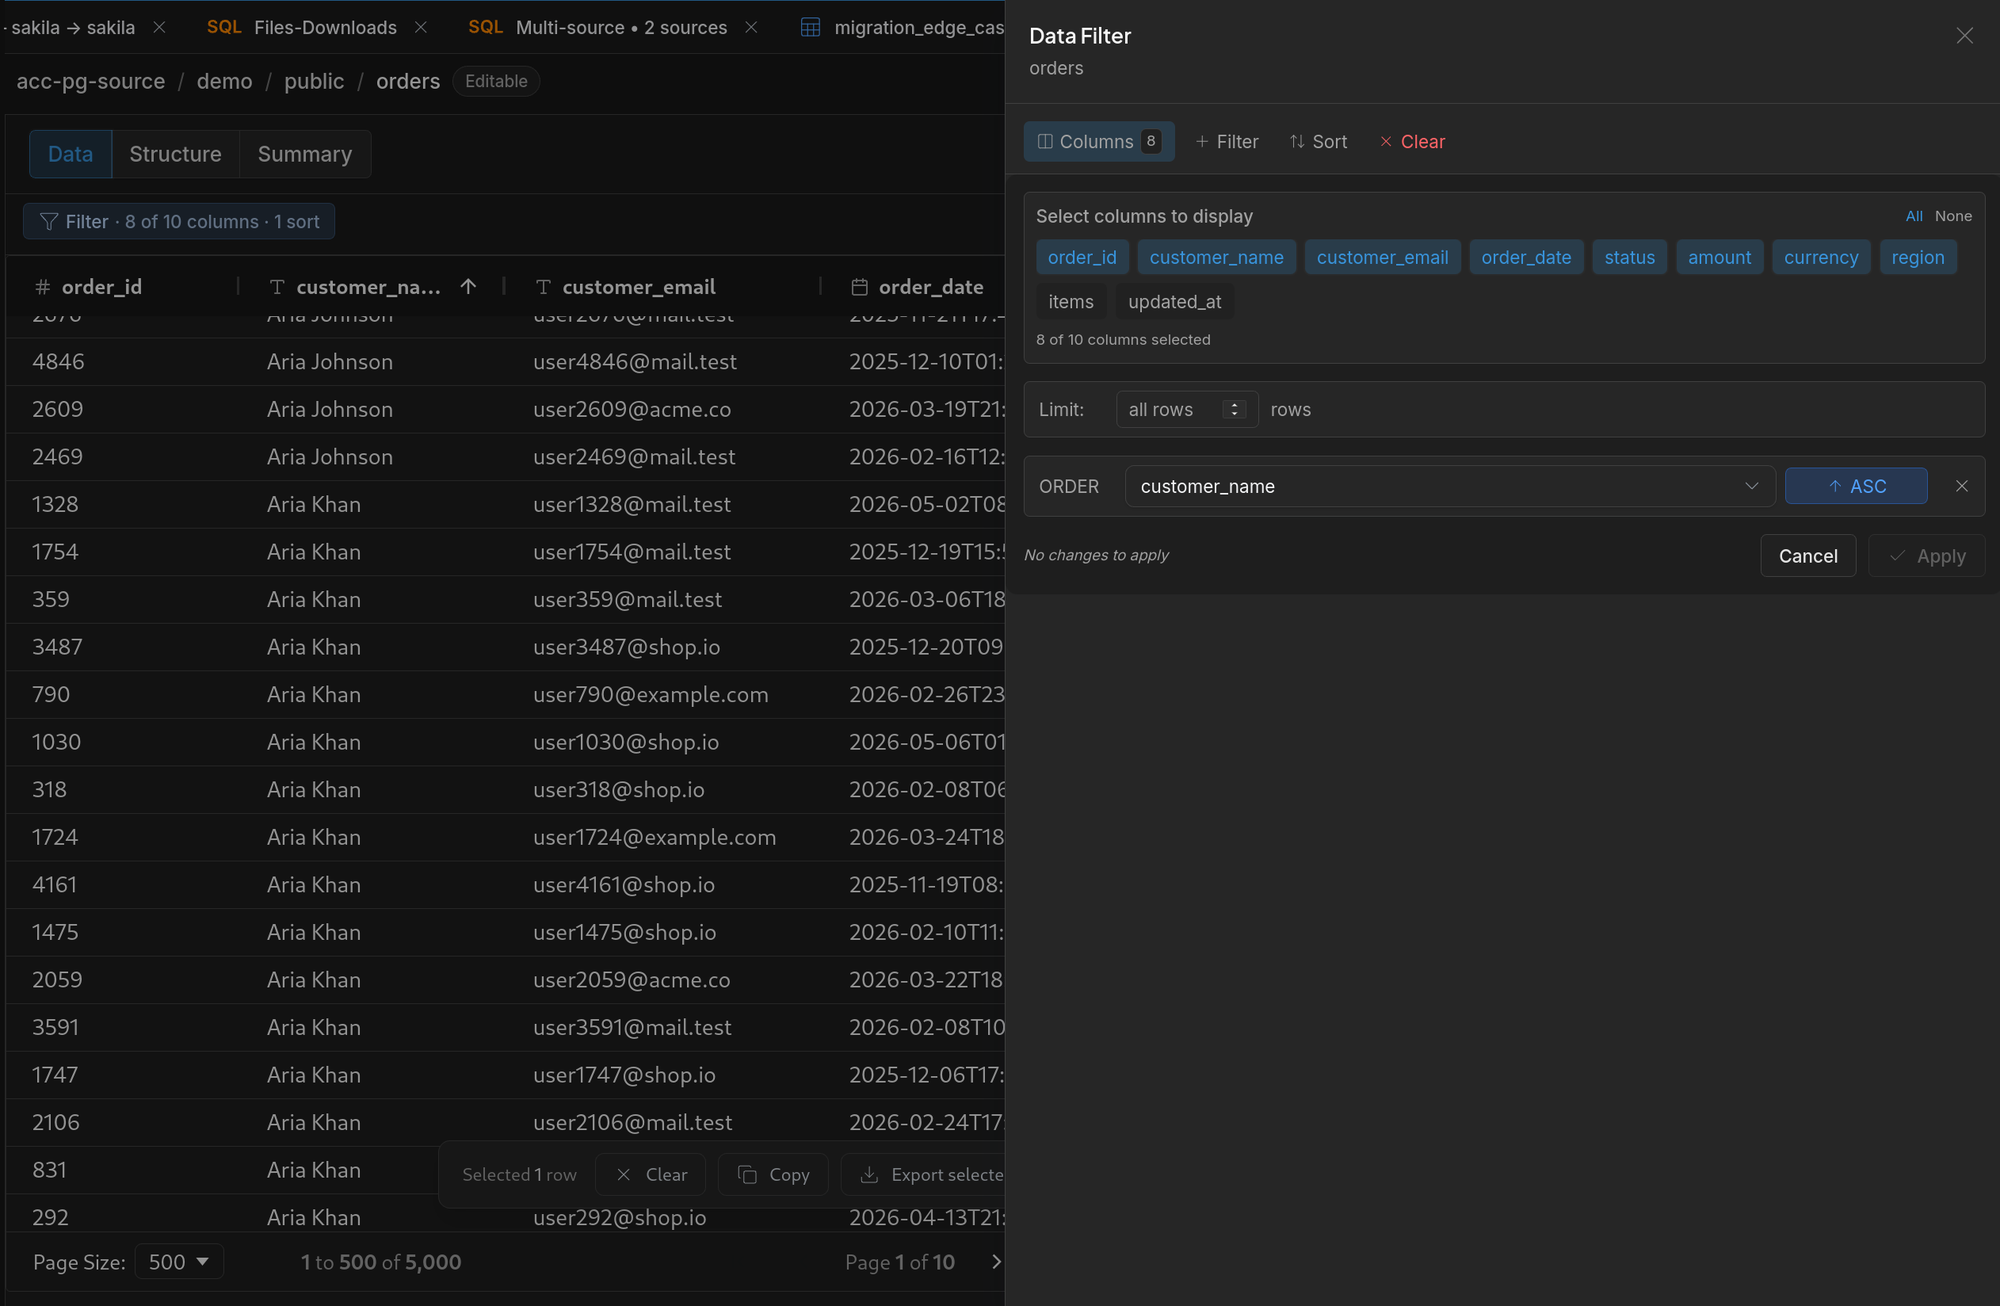Select cell user1724@example.com

[x=654, y=837]
